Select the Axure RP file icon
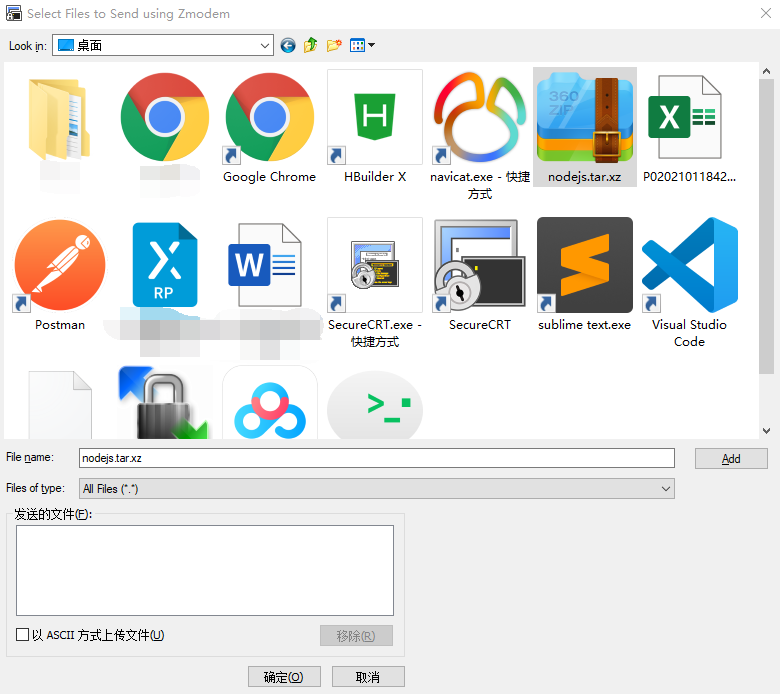The image size is (784, 696). point(165,265)
